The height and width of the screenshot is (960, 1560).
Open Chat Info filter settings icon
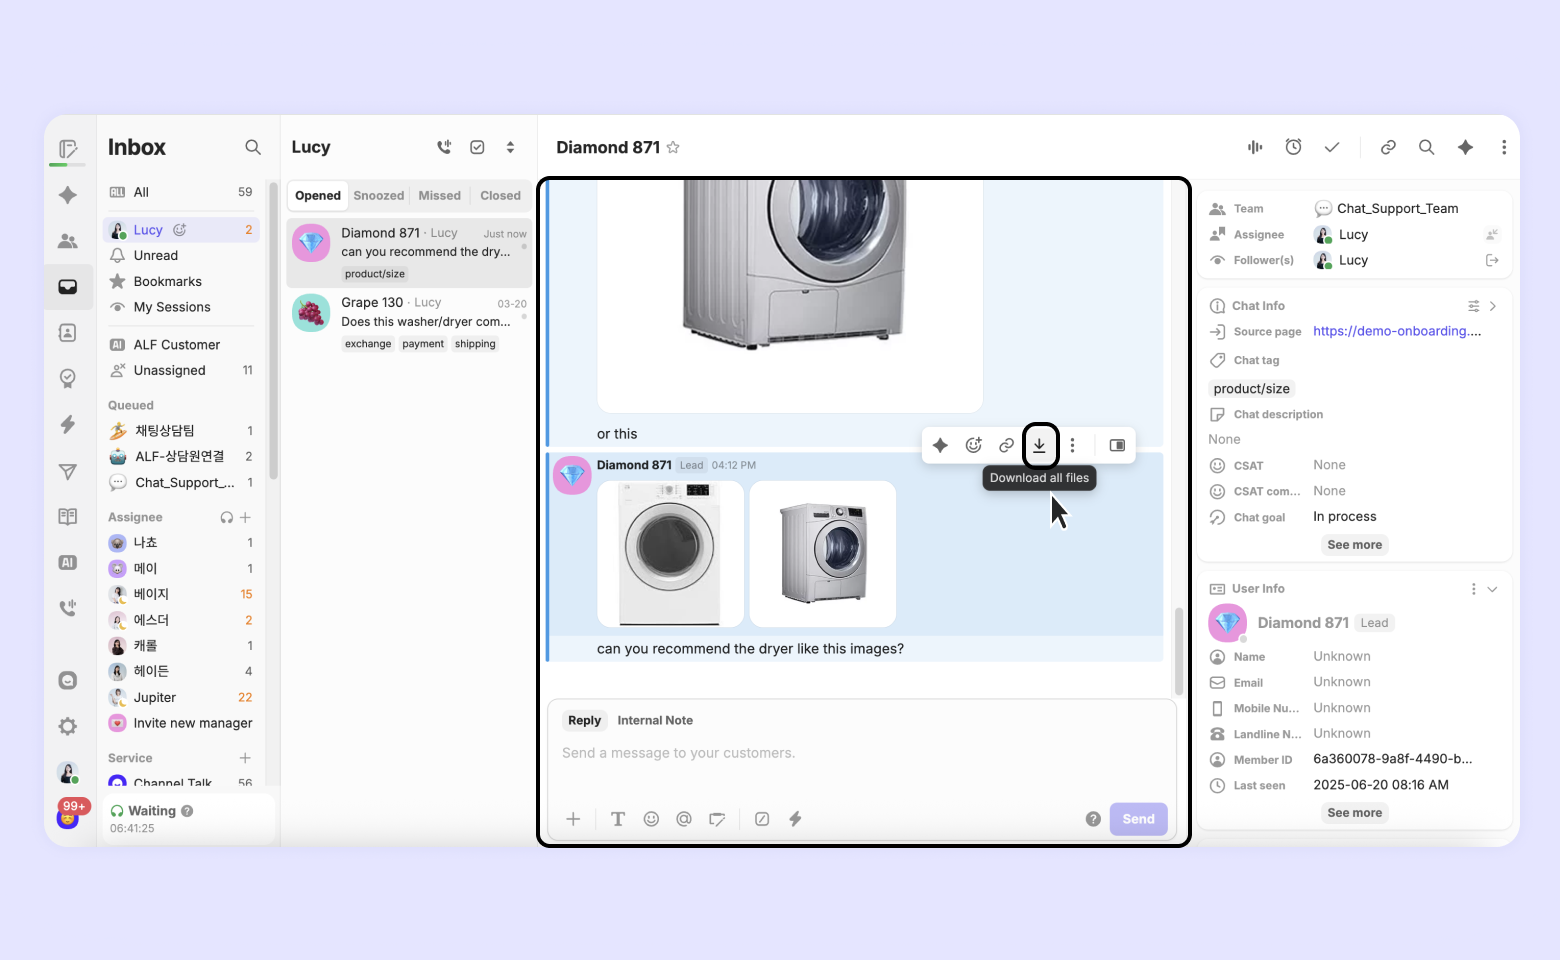click(x=1473, y=306)
